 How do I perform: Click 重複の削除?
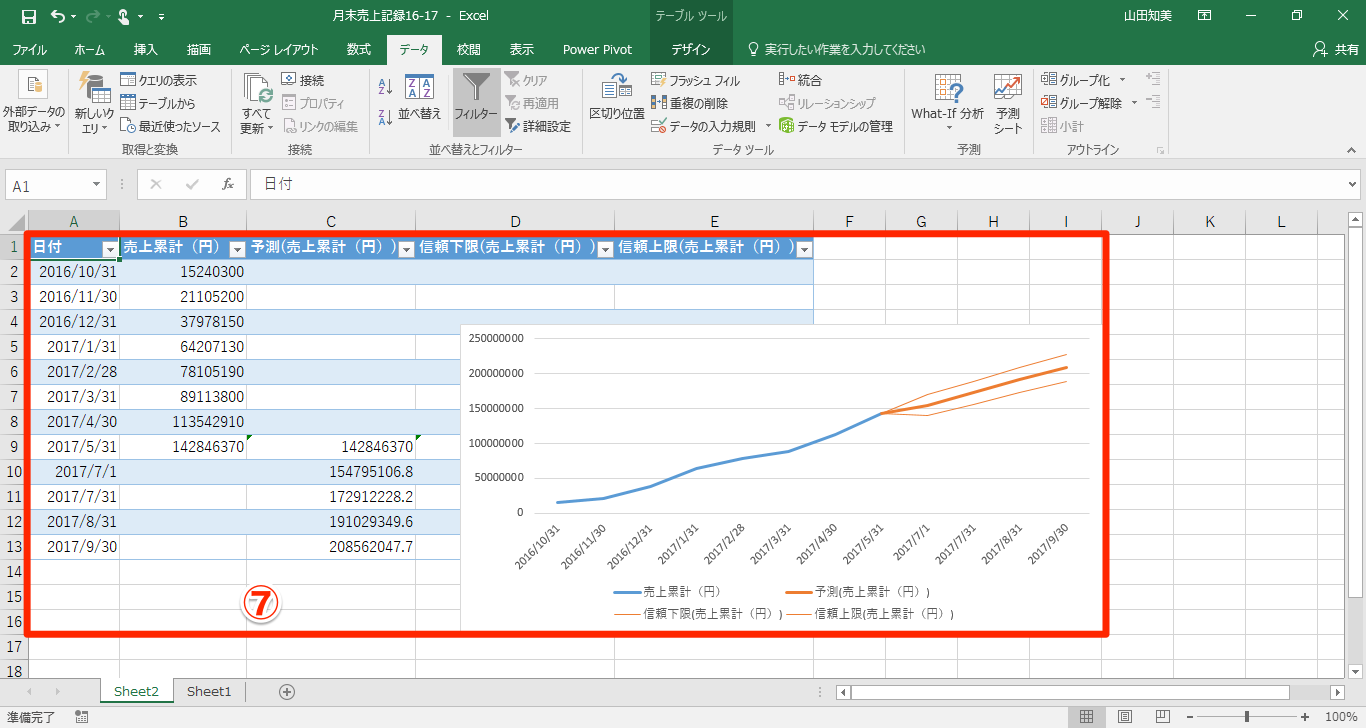pos(689,103)
